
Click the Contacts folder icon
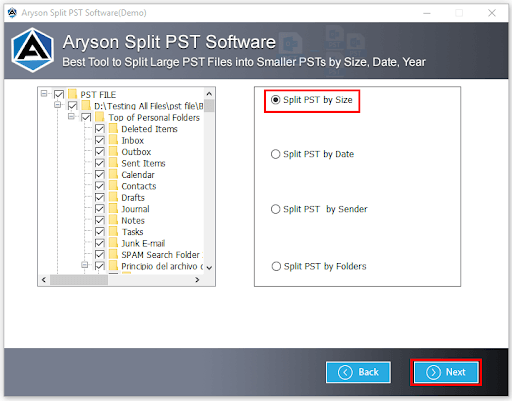114,186
